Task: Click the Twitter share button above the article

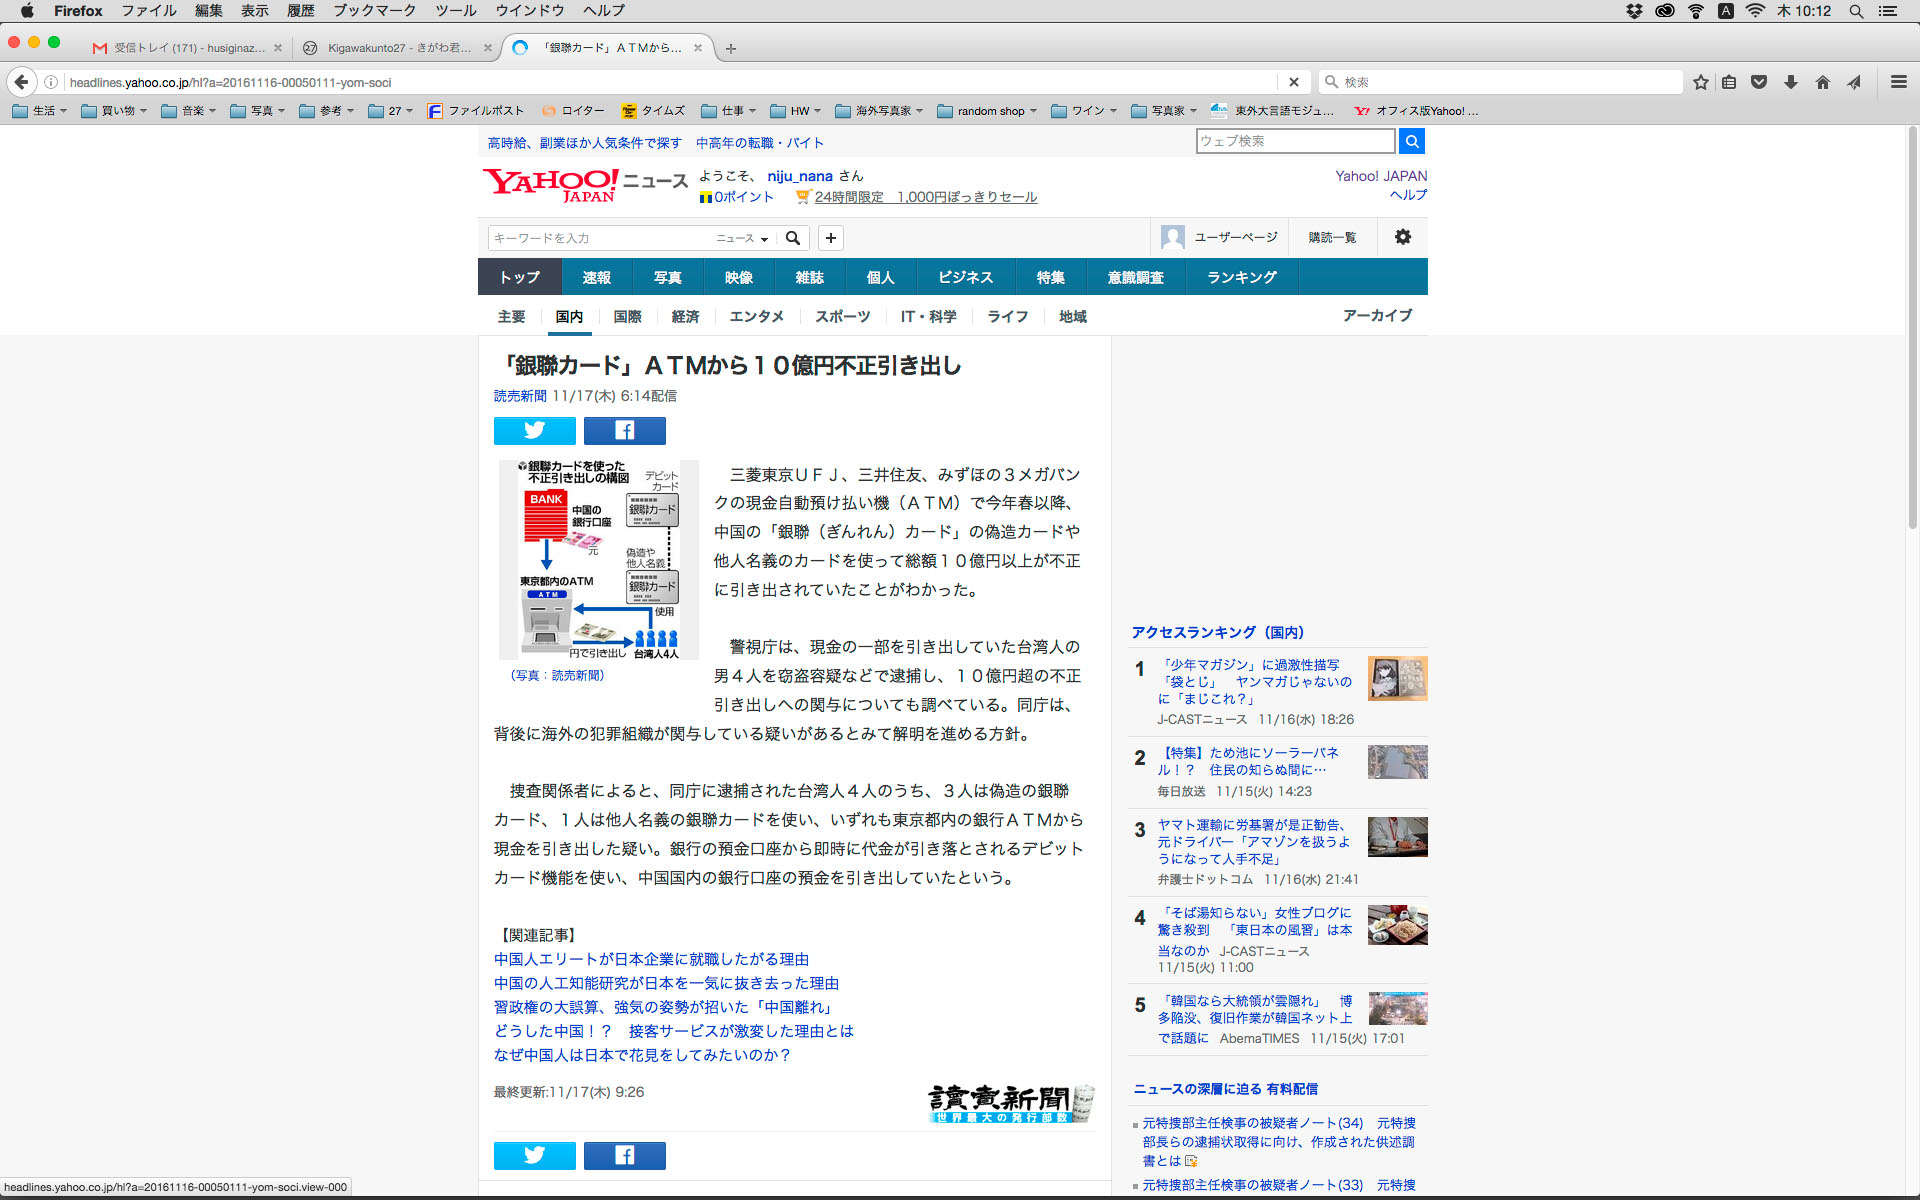Action: [x=534, y=430]
